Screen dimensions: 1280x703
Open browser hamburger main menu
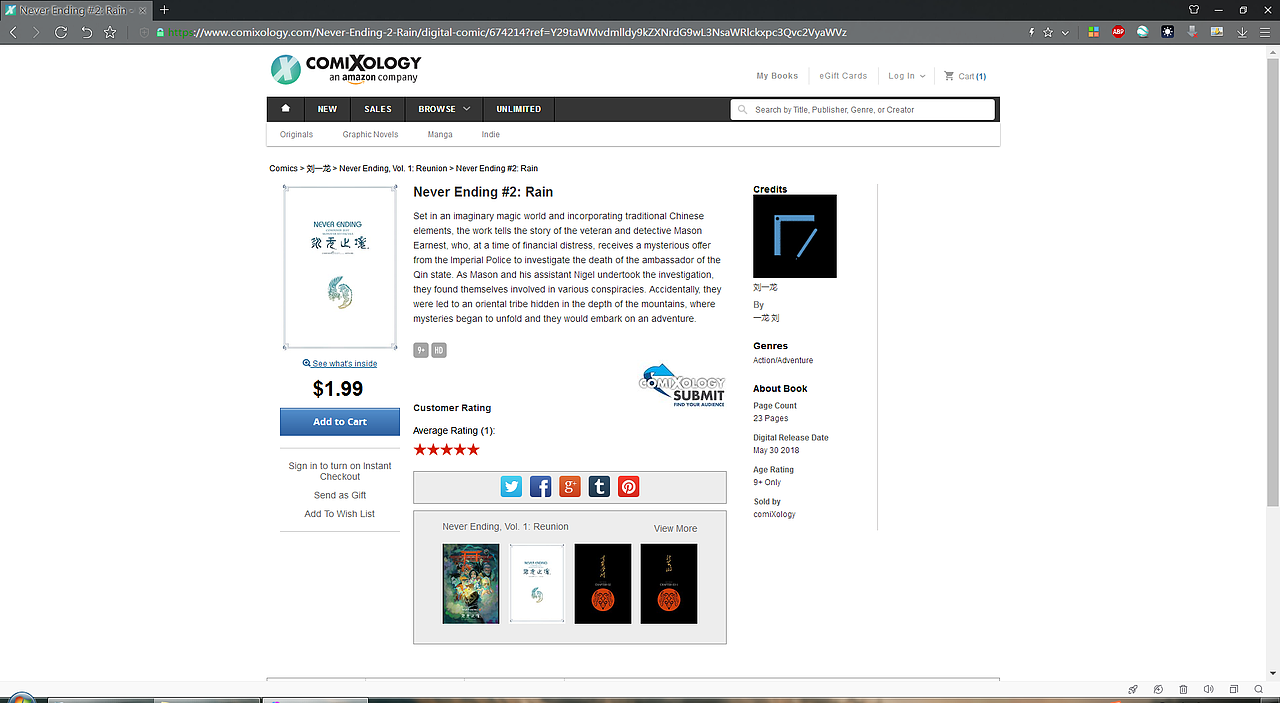(1266, 32)
